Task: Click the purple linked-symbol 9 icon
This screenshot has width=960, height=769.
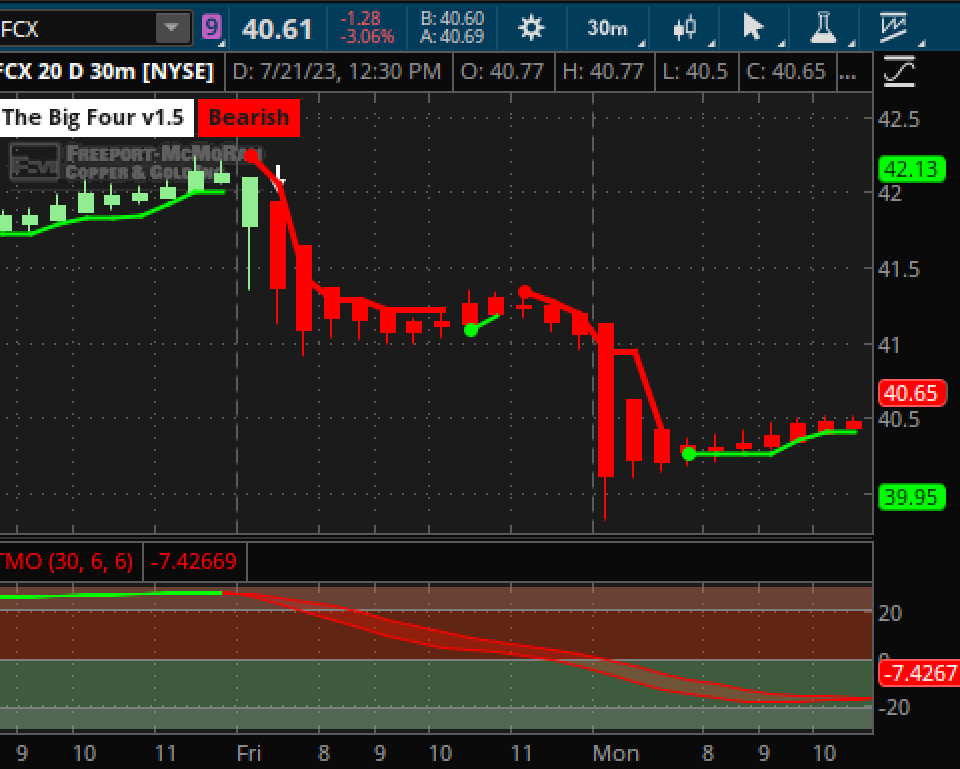Action: [211, 27]
